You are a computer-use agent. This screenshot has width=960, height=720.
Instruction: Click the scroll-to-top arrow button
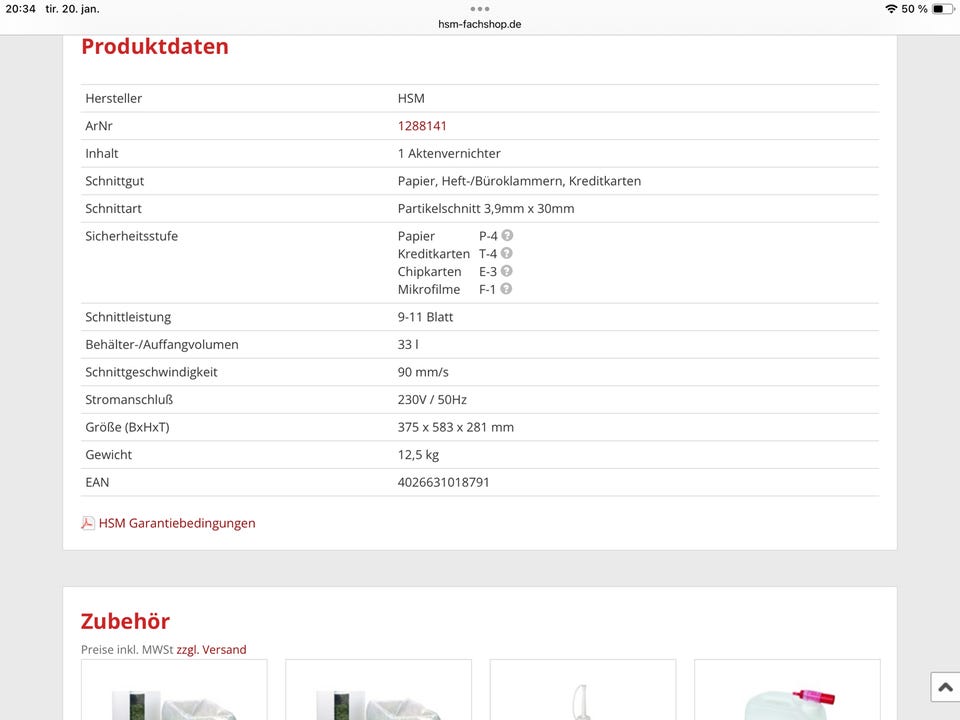click(x=944, y=687)
